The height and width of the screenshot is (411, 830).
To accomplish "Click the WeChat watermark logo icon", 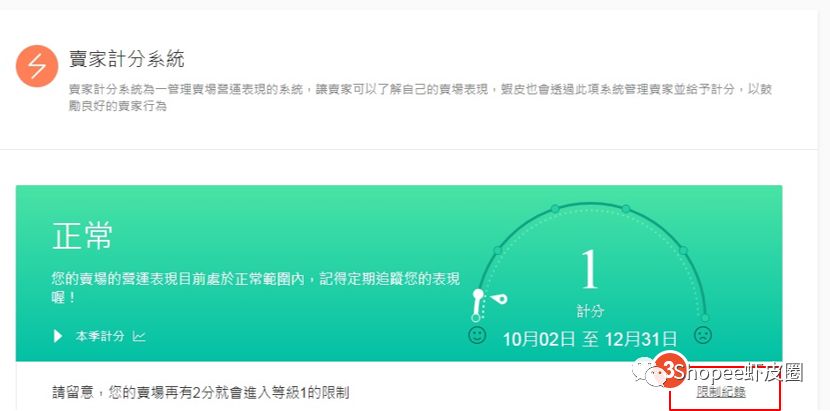I will (646, 371).
